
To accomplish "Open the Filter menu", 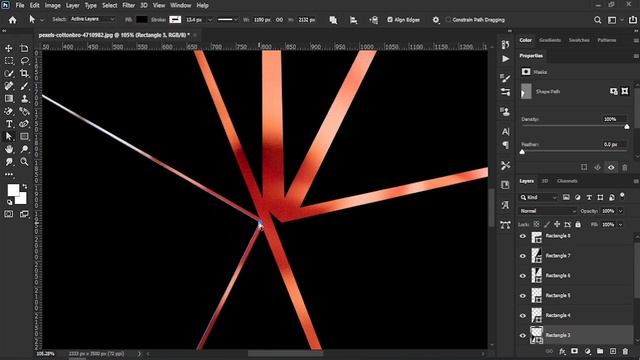I will pyautogui.click(x=129, y=5).
